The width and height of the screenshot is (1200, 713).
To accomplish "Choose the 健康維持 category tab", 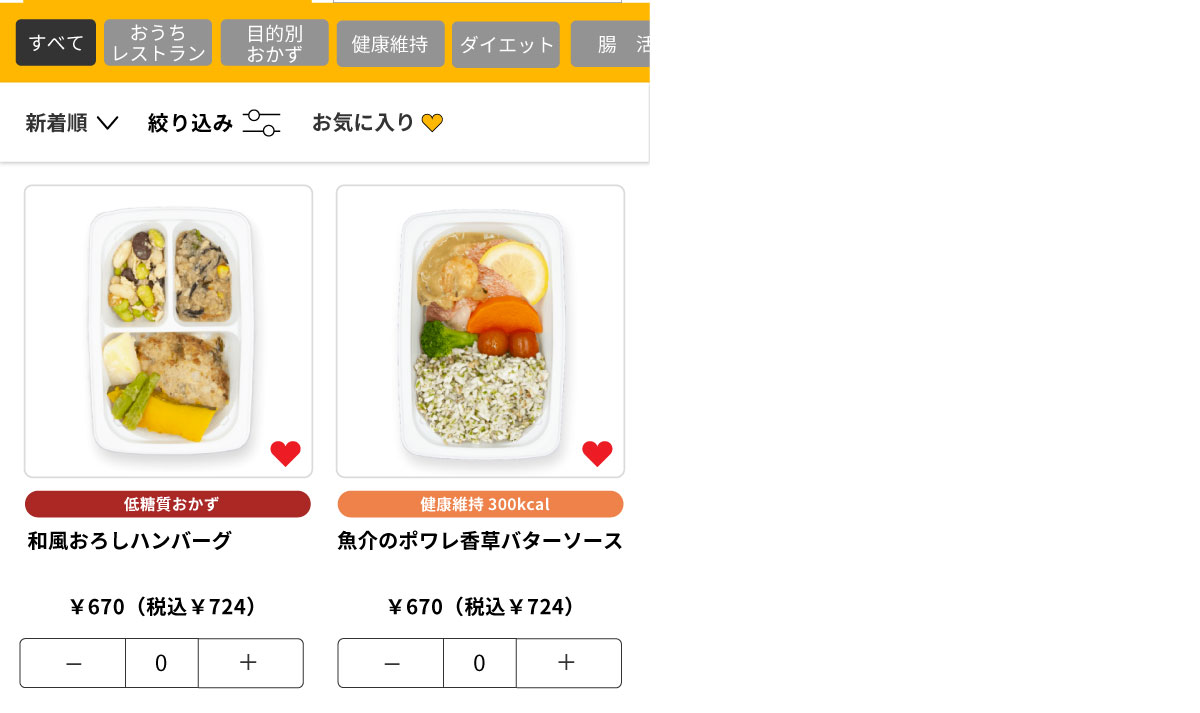I will (390, 44).
